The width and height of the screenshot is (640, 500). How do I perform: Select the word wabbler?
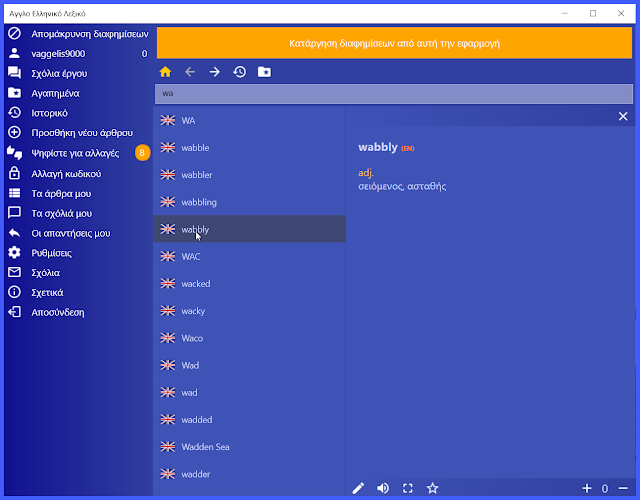point(249,175)
